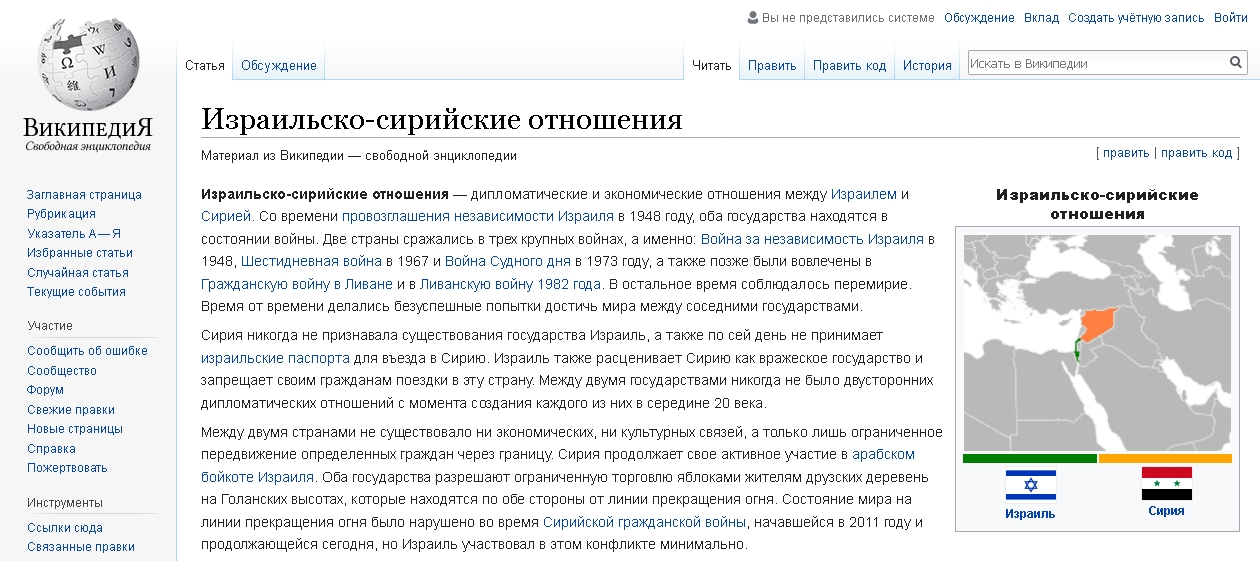The height and width of the screenshot is (561, 1260).
Task: Switch to the Обсуждение page tab
Action: pyautogui.click(x=279, y=66)
